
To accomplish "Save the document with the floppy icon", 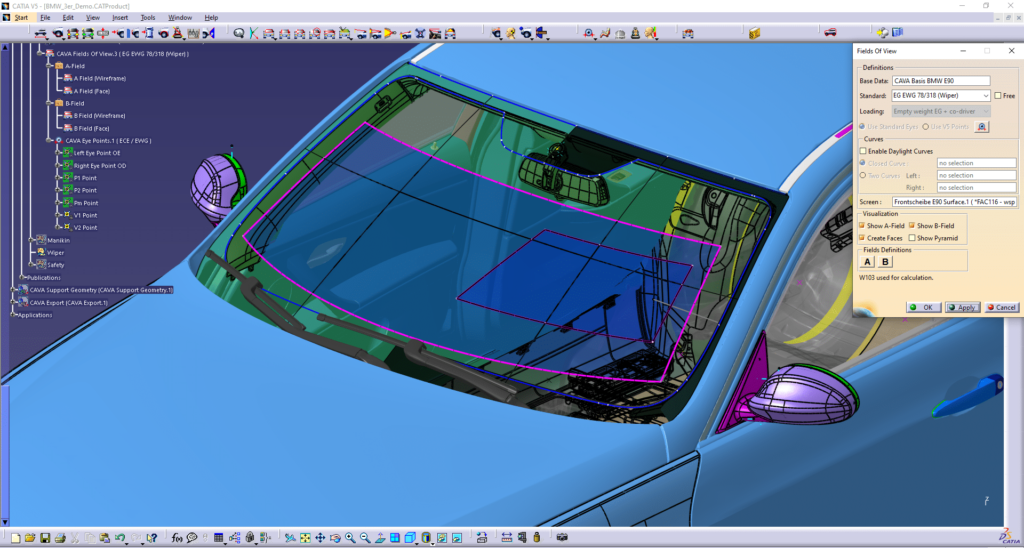I will coord(45,538).
